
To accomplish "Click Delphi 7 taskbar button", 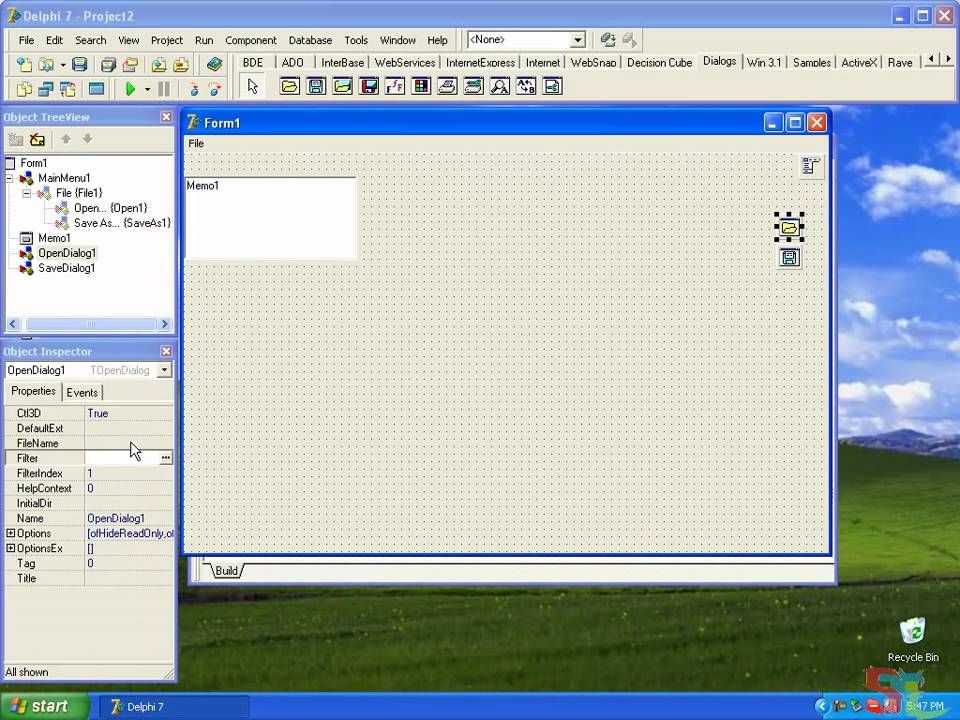I will click(174, 707).
